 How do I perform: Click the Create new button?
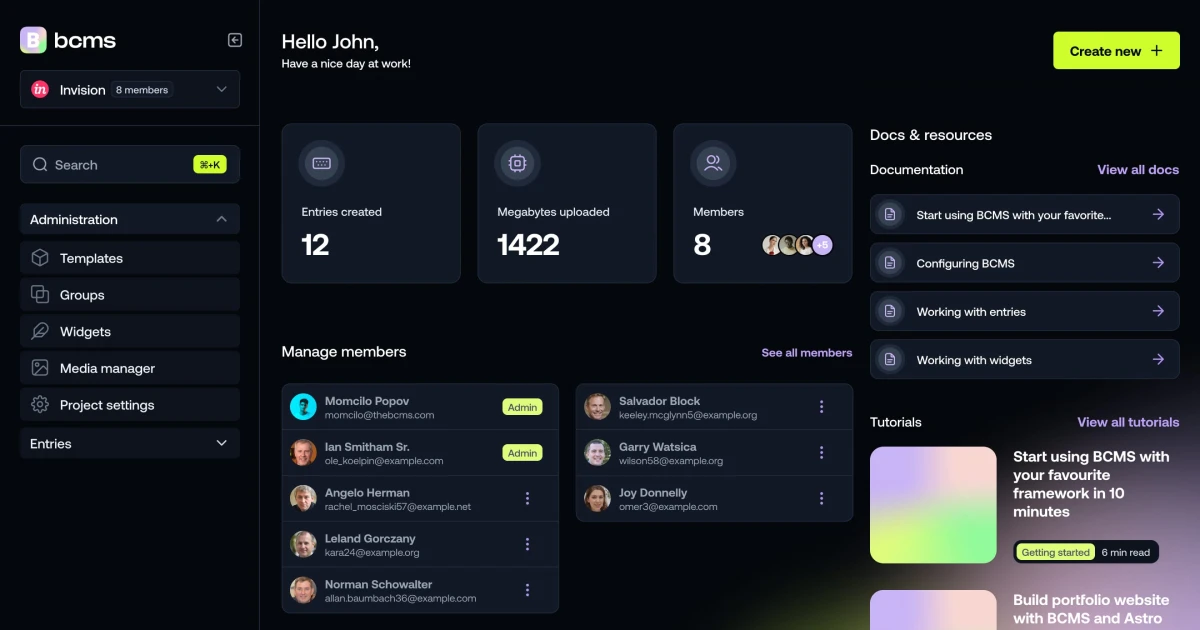click(1116, 50)
